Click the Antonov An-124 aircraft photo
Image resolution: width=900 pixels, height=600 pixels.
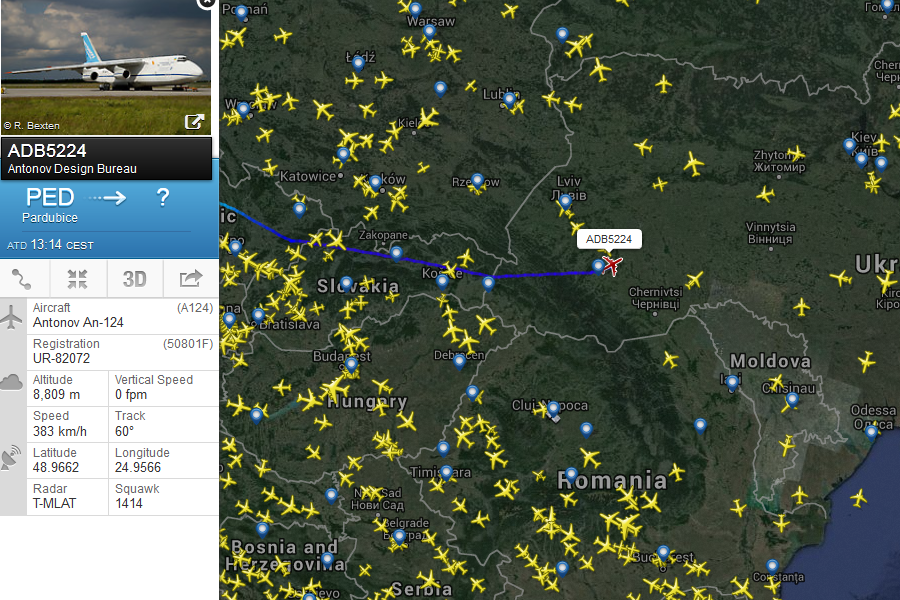tap(106, 67)
